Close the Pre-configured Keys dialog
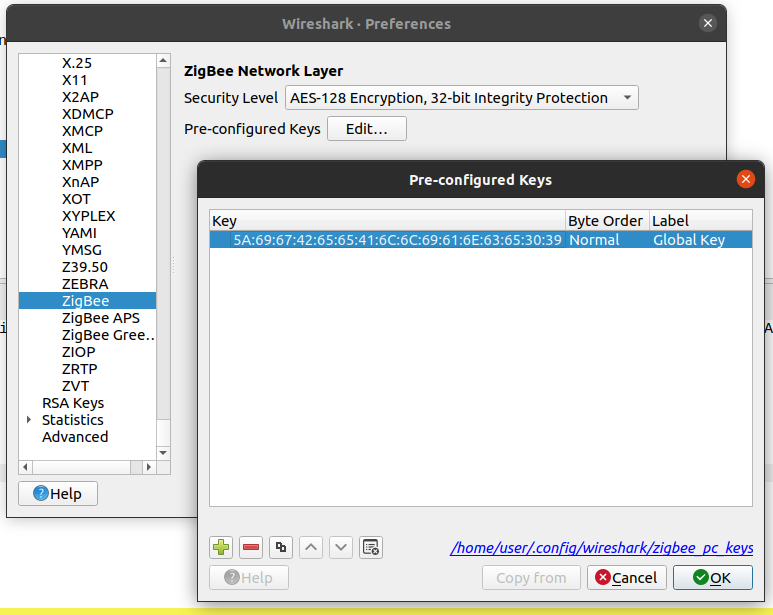 pyautogui.click(x=745, y=179)
